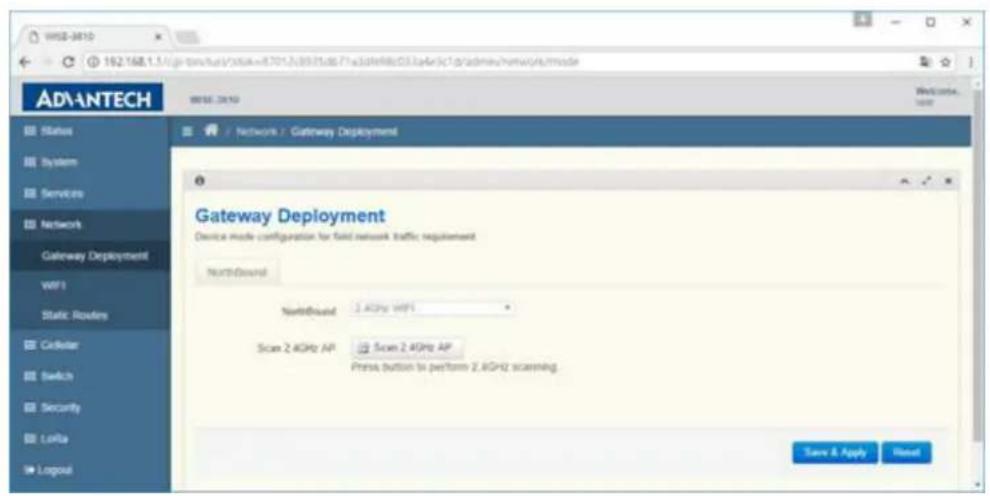Close the Gateway Deployment panel

point(948,181)
